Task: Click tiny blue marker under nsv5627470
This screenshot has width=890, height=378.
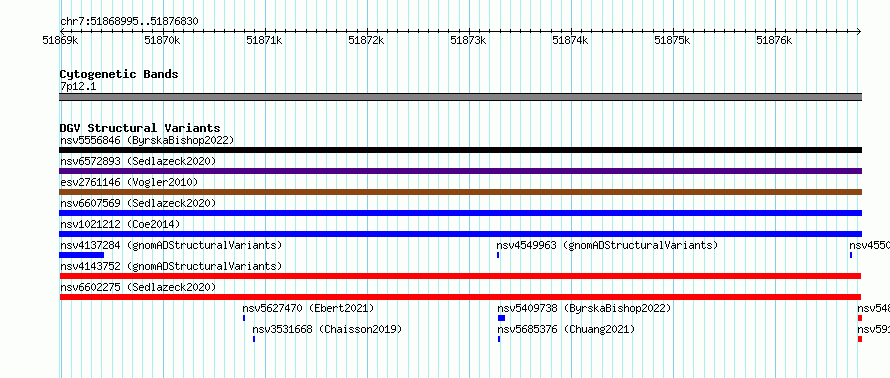Action: [x=244, y=318]
